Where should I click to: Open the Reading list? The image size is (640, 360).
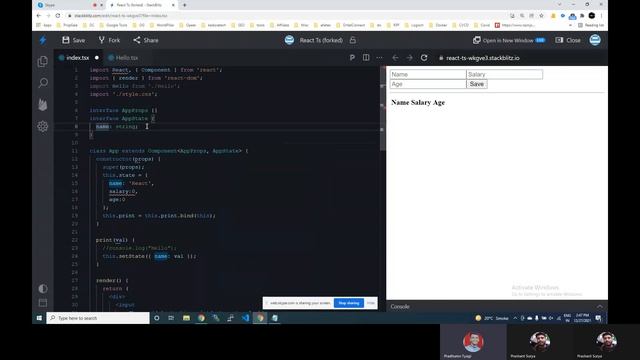591,25
